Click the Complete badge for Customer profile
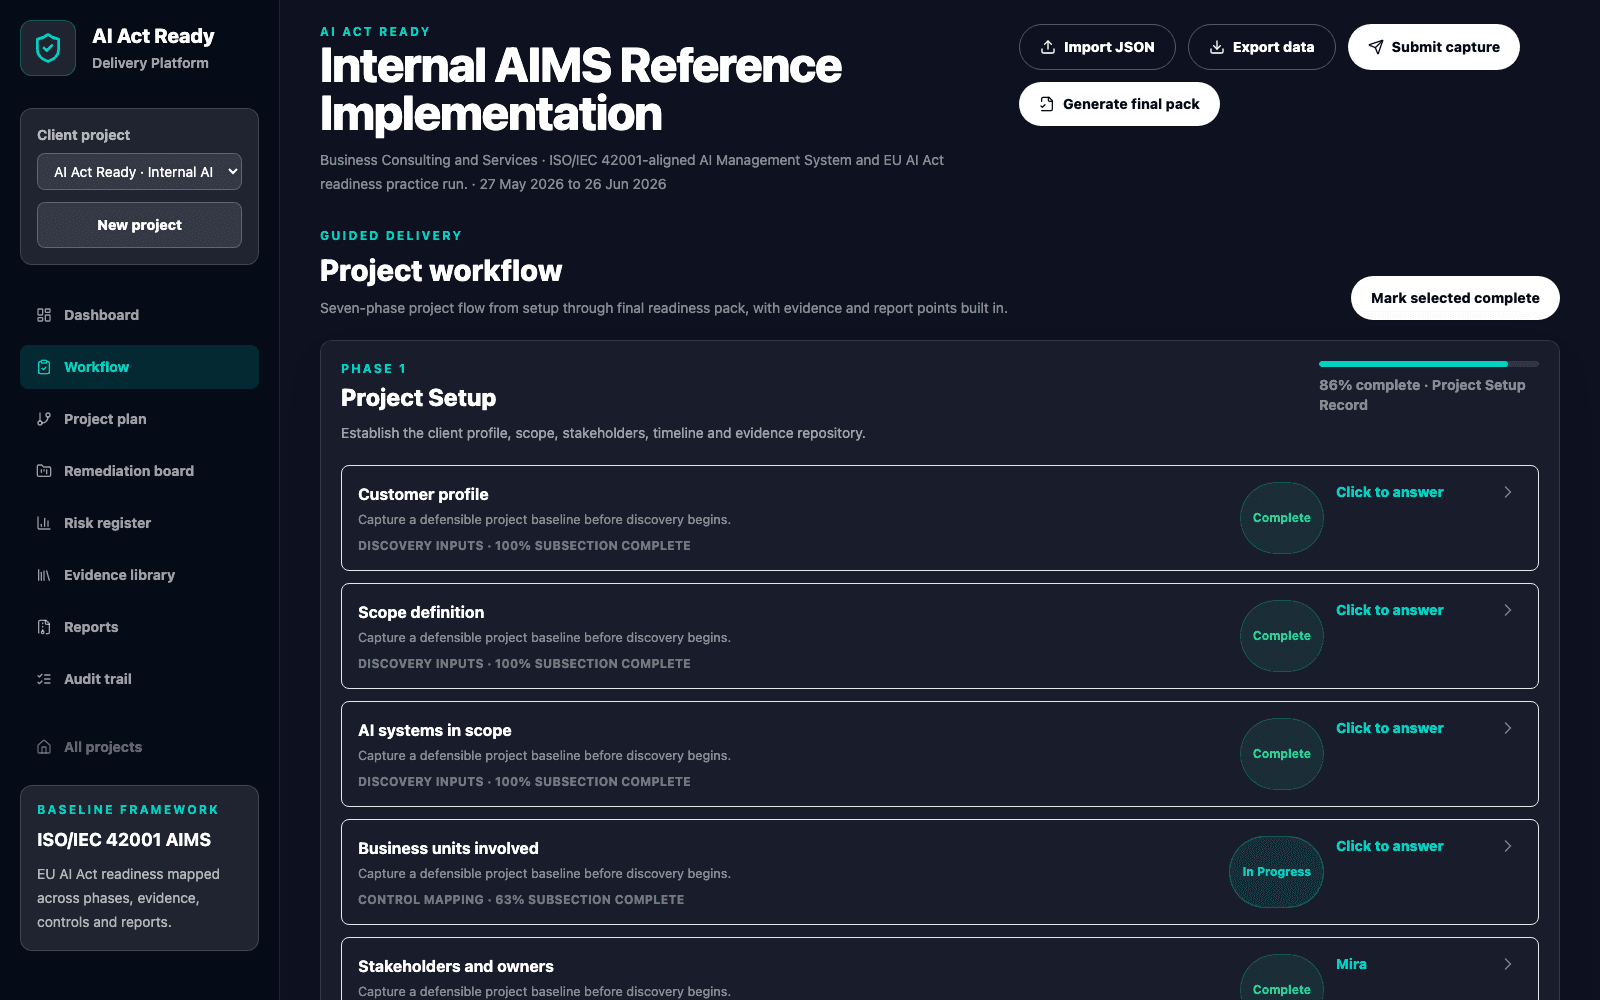This screenshot has height=1000, width=1600. 1282,518
